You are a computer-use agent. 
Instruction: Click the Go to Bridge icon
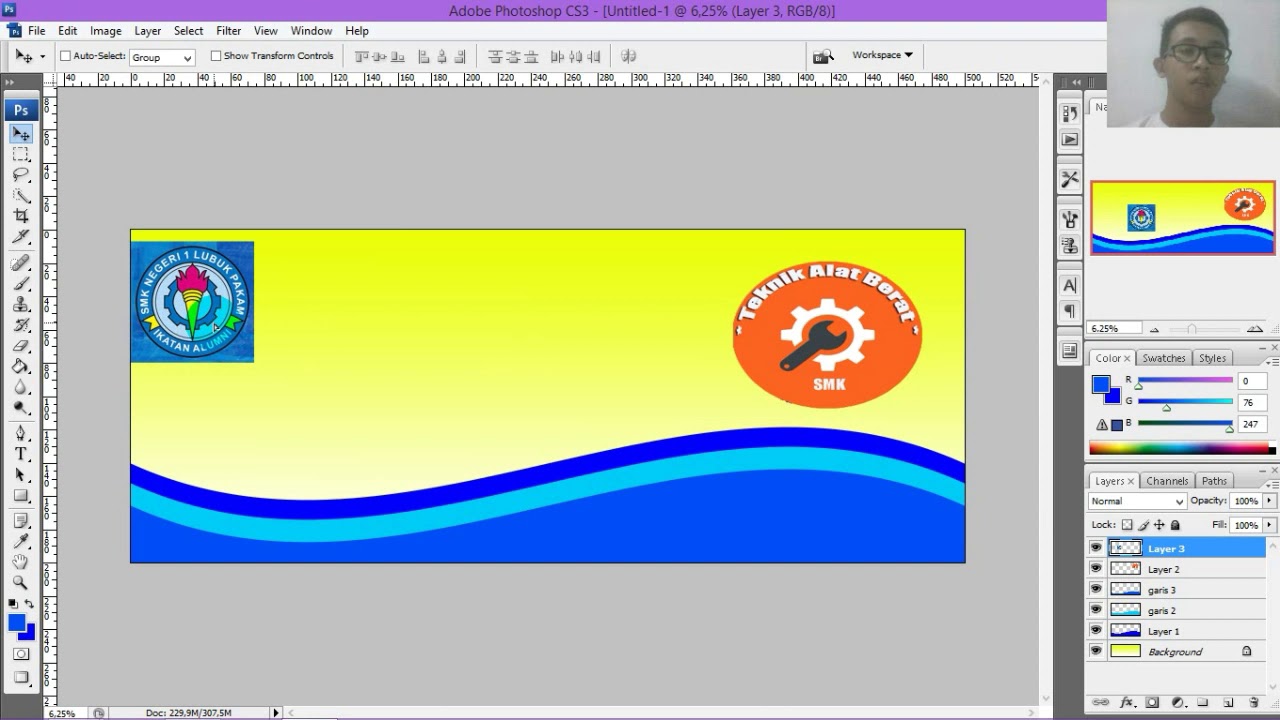pyautogui.click(x=822, y=56)
